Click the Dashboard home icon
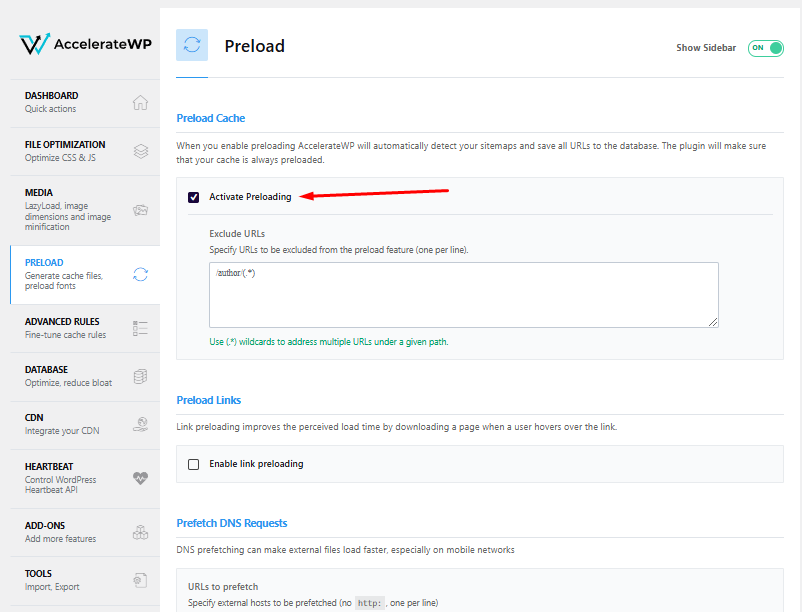The height and width of the screenshot is (612, 802). [x=140, y=102]
